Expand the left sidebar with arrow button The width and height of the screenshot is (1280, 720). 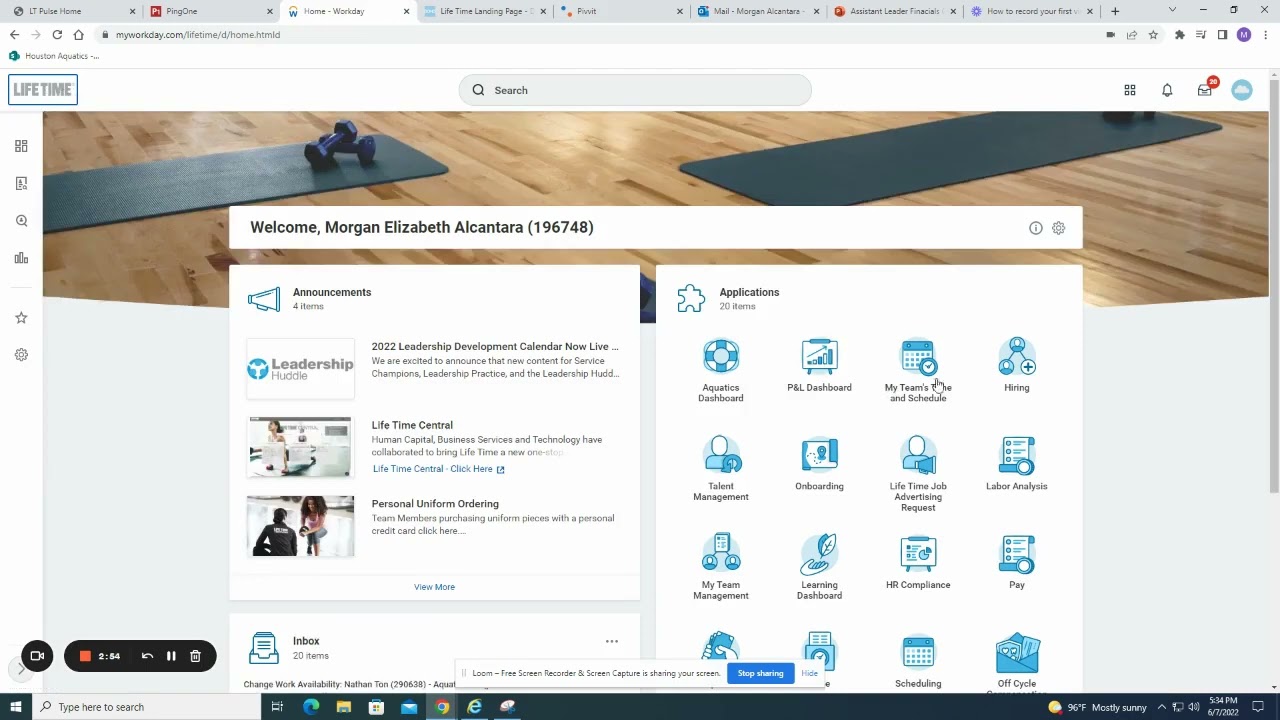21,668
